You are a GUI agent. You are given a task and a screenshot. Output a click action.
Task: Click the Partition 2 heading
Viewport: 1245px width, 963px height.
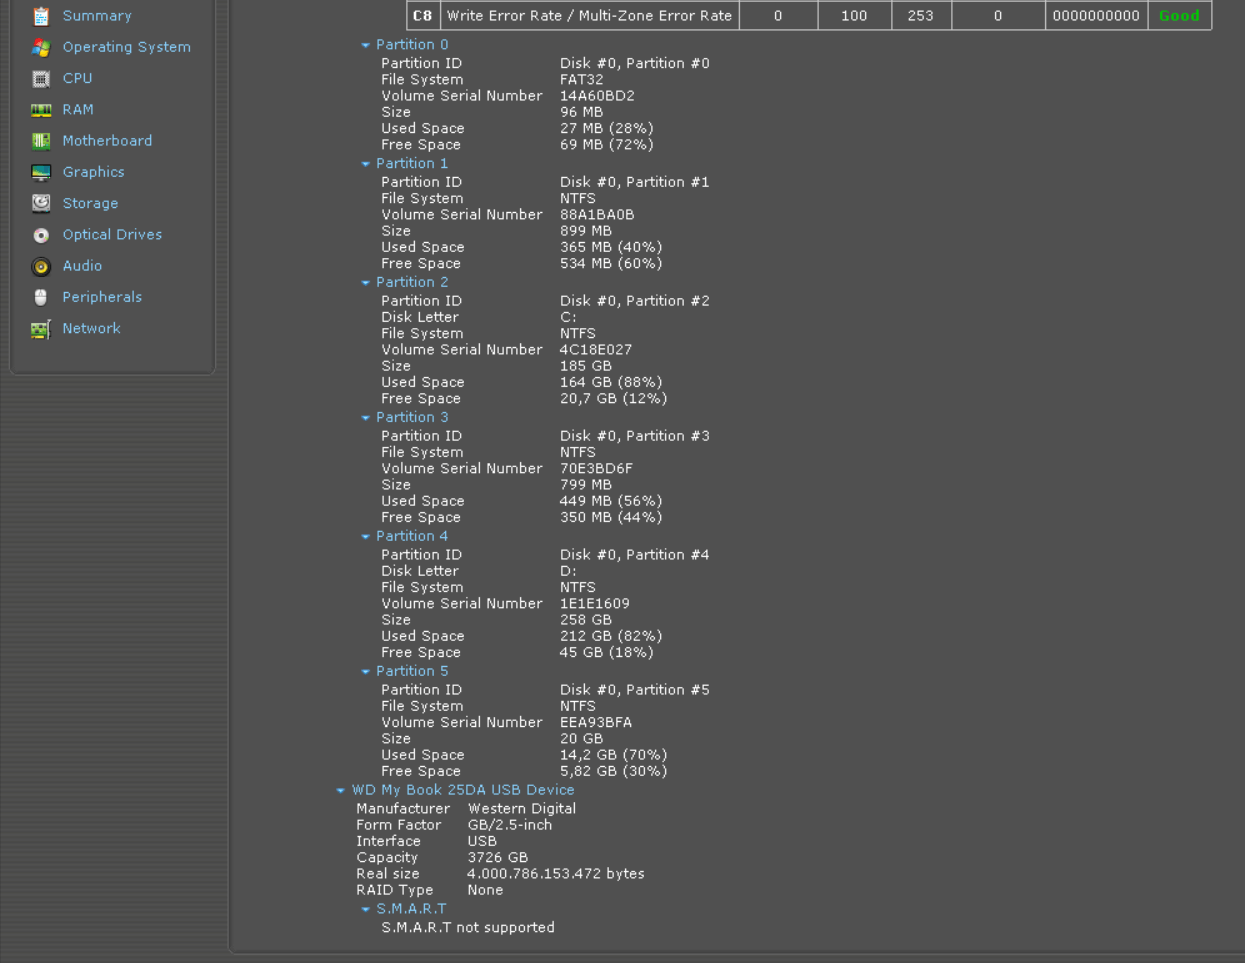(x=412, y=283)
